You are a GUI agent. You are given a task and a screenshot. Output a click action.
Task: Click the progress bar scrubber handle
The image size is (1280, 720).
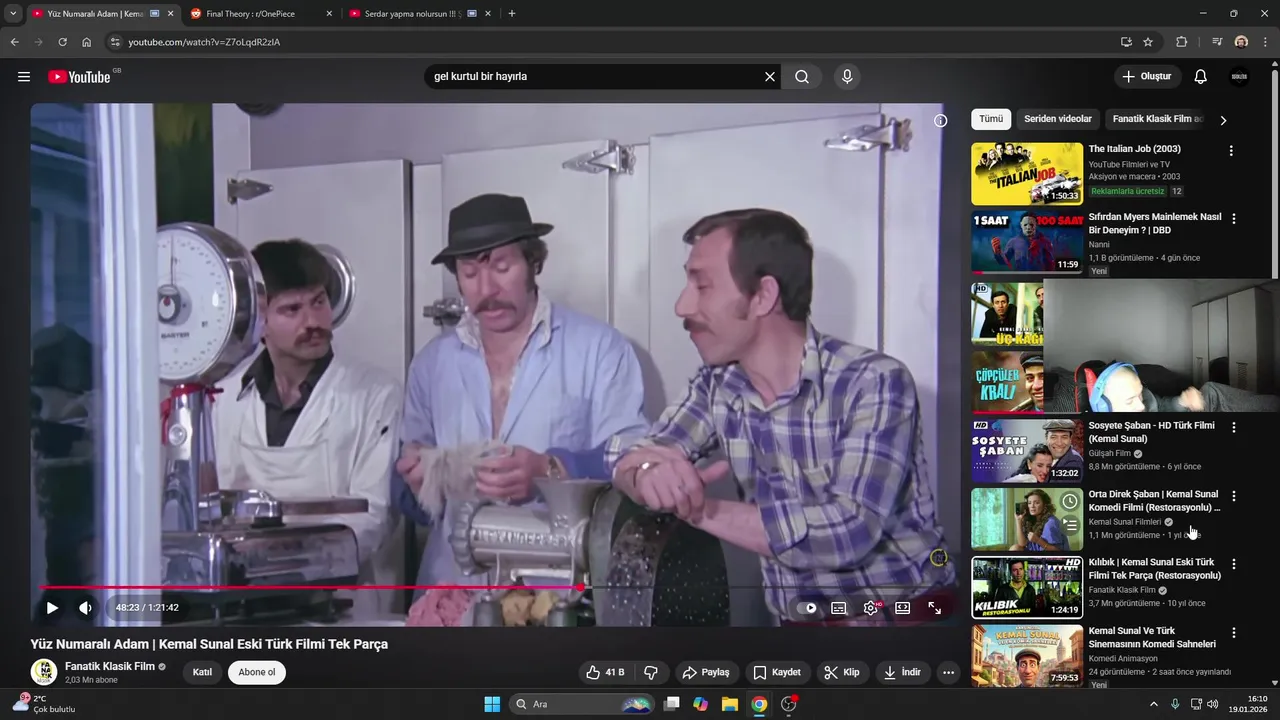(x=580, y=588)
